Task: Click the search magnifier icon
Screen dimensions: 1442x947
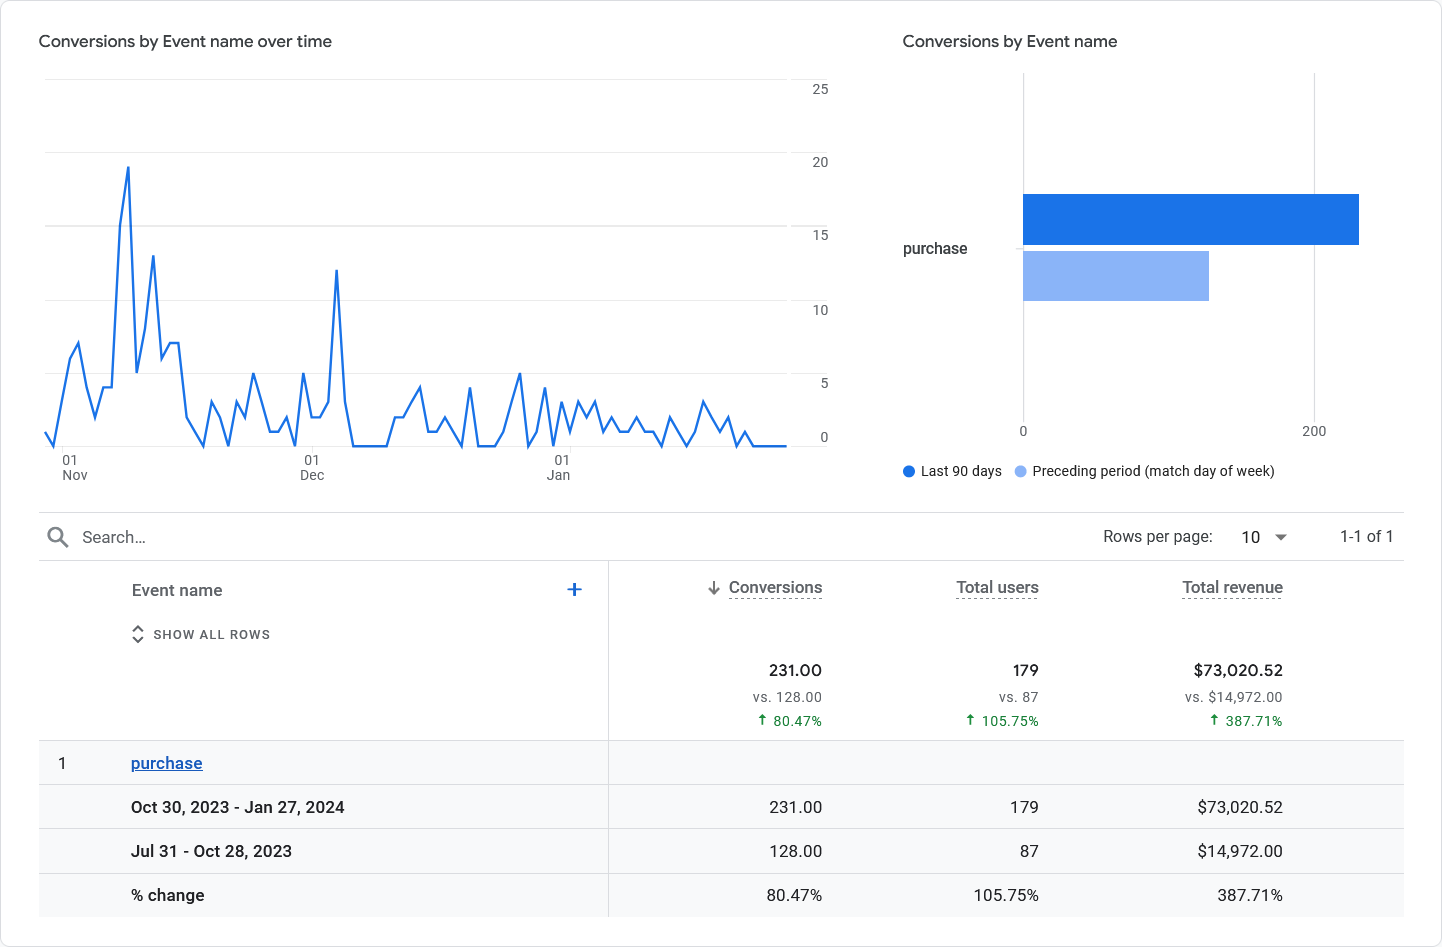Action: pyautogui.click(x=58, y=537)
